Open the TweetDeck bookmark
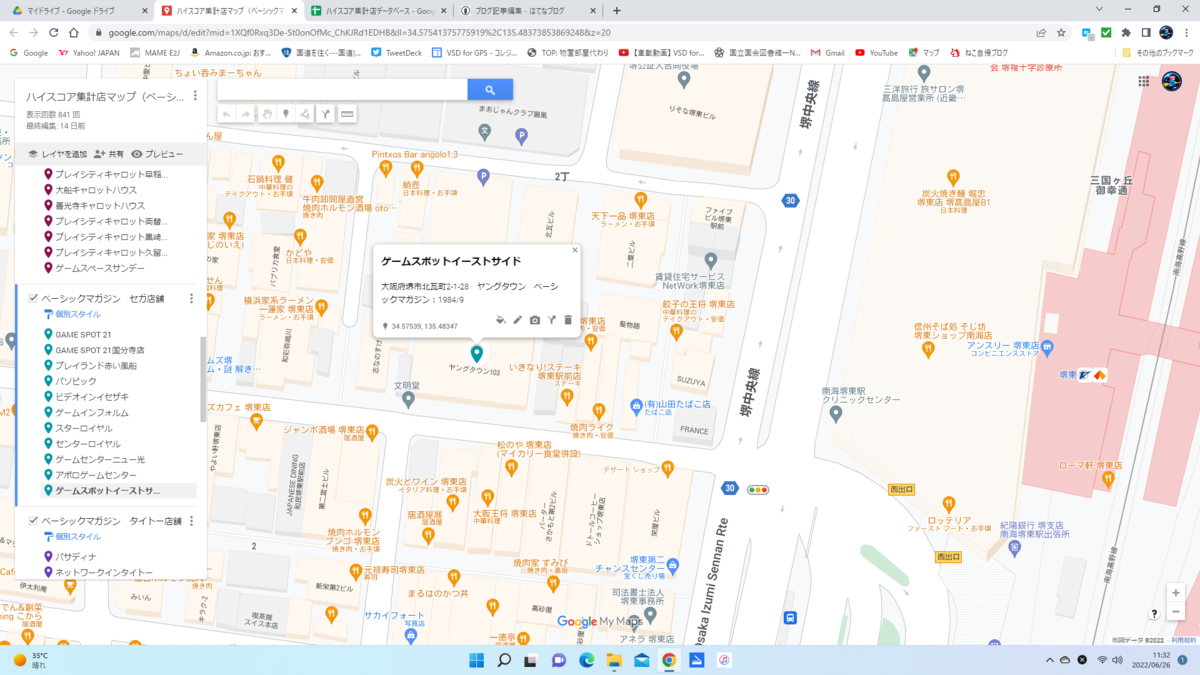Screen dimensions: 1200x675 [397, 52]
